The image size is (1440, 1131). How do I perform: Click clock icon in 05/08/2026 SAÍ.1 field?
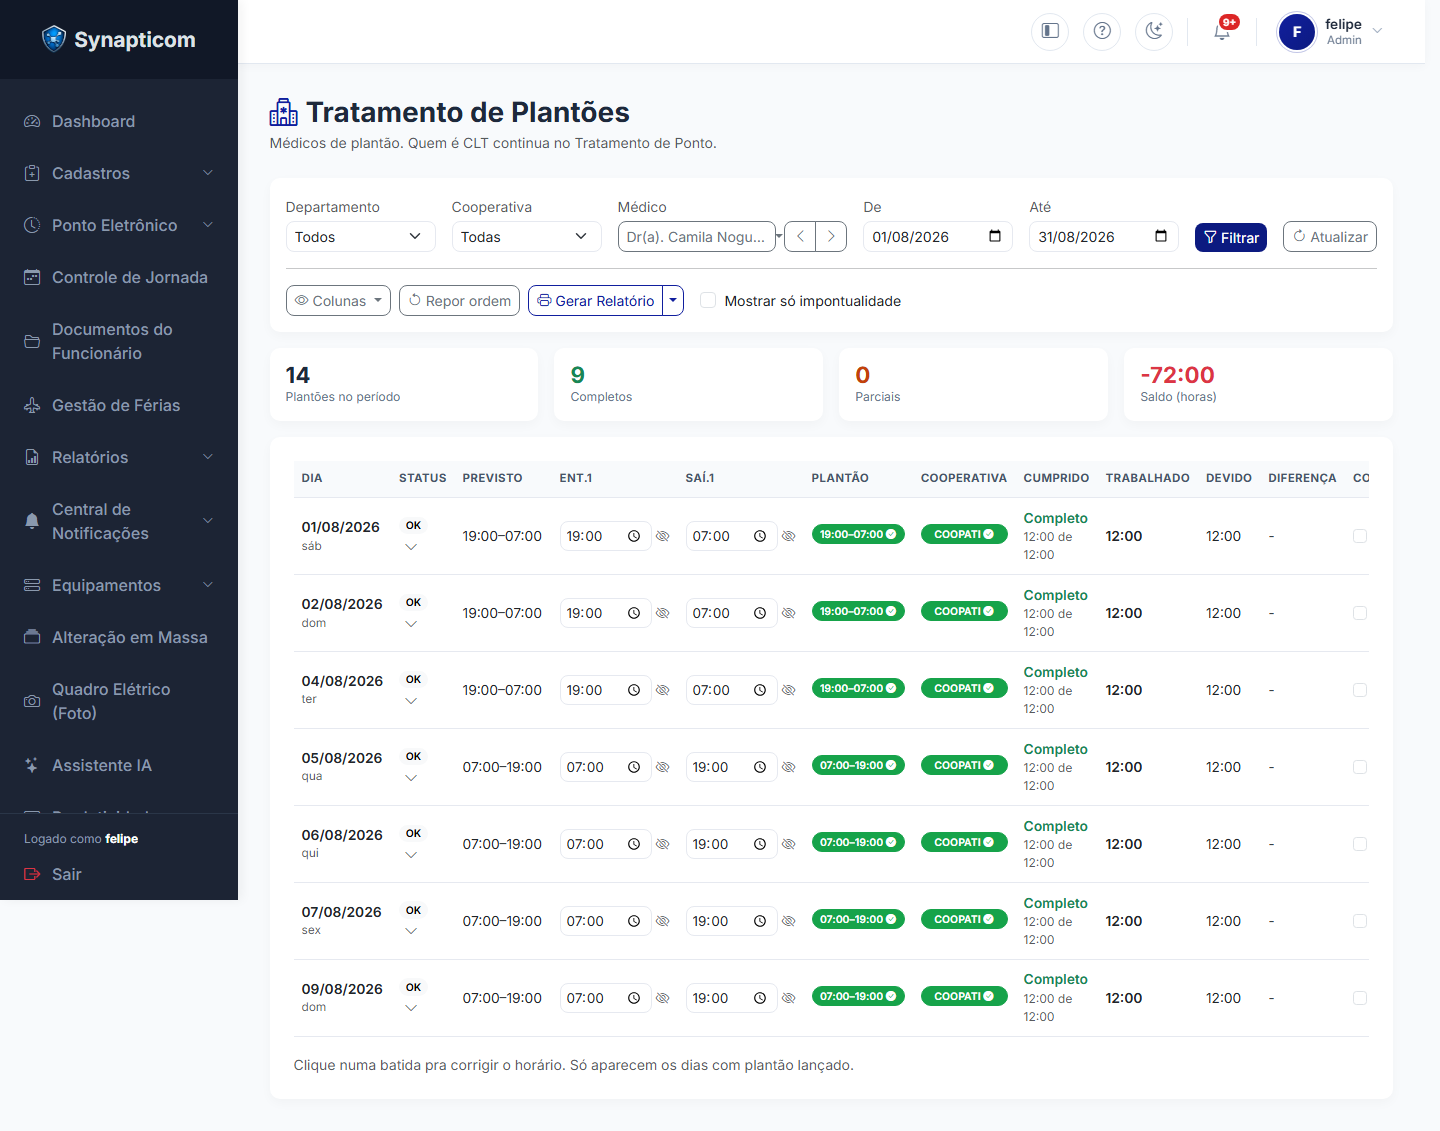[x=760, y=767]
